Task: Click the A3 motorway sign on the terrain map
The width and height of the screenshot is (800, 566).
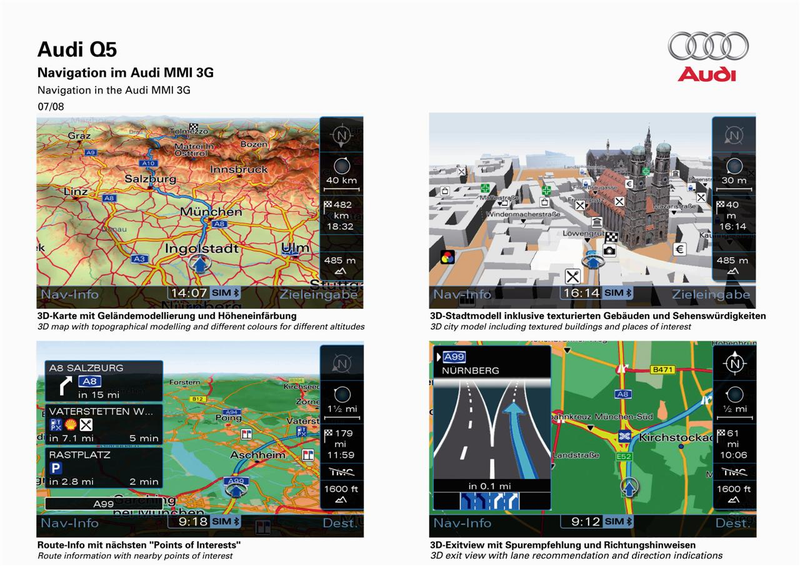Action: [x=139, y=259]
